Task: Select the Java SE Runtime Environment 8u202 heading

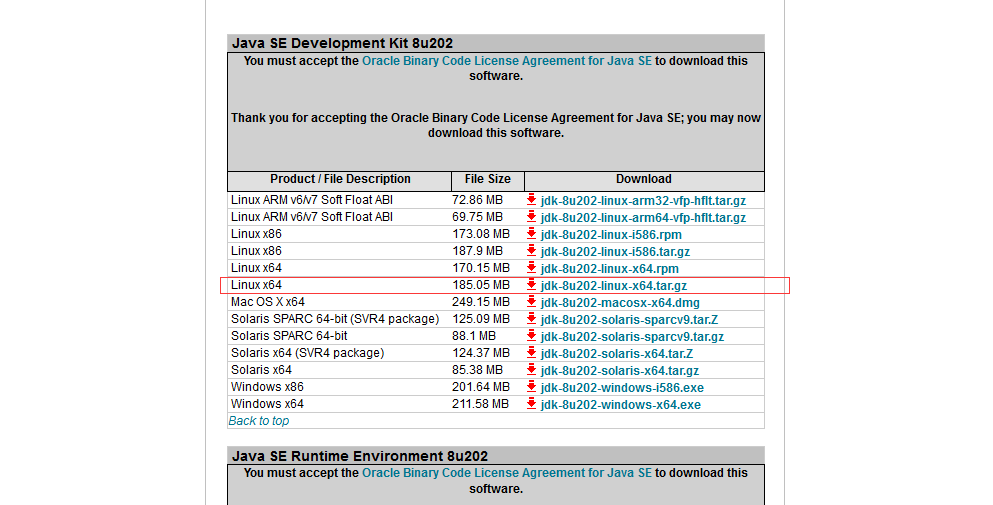Action: click(360, 456)
